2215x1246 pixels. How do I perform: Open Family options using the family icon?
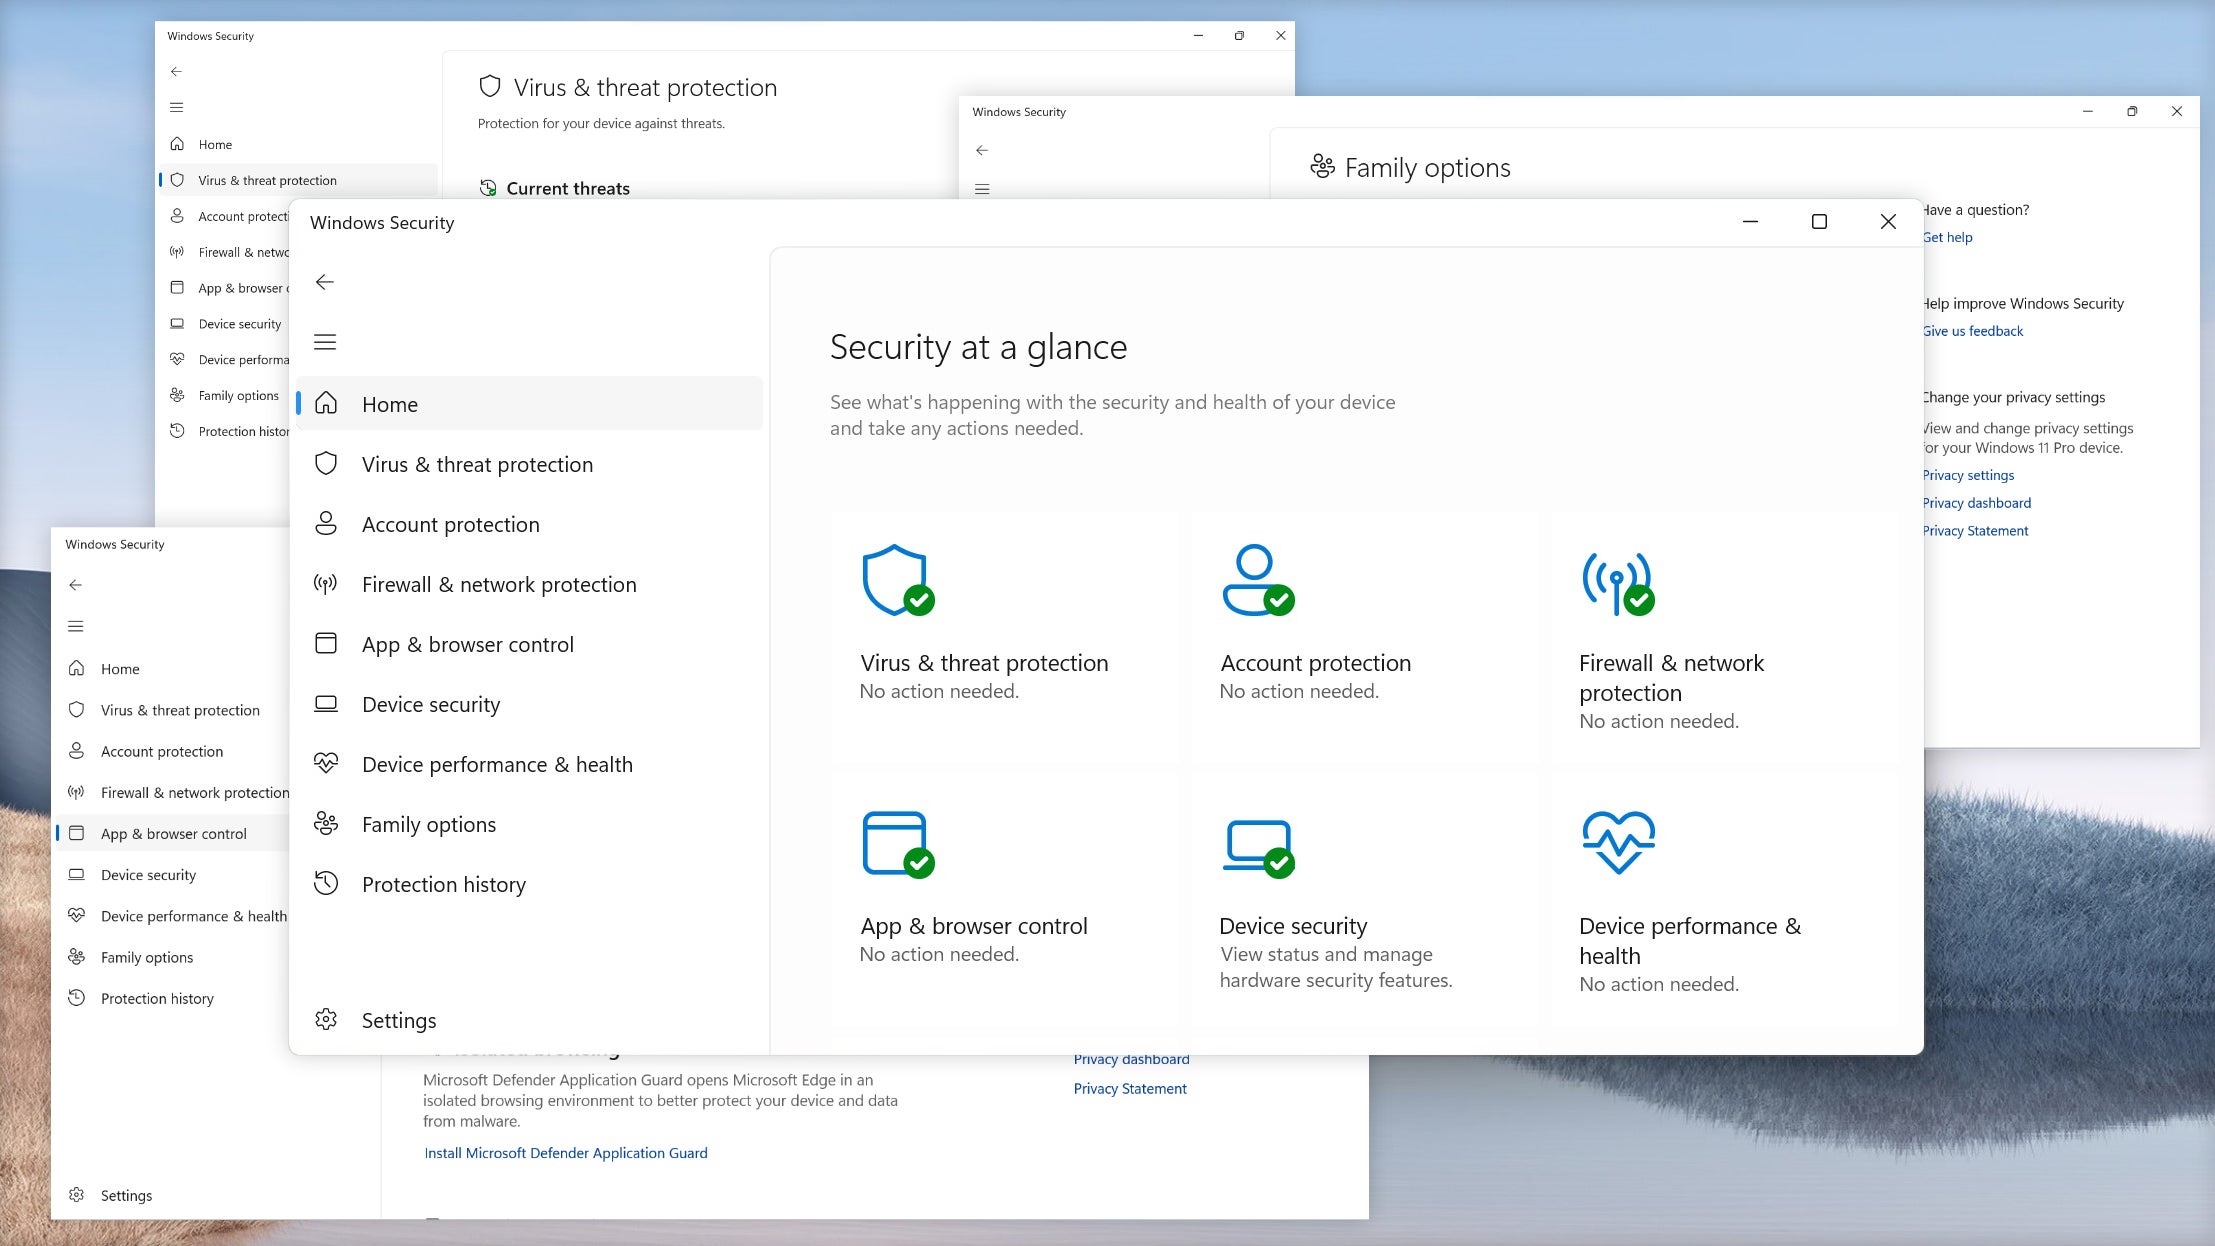pyautogui.click(x=326, y=824)
